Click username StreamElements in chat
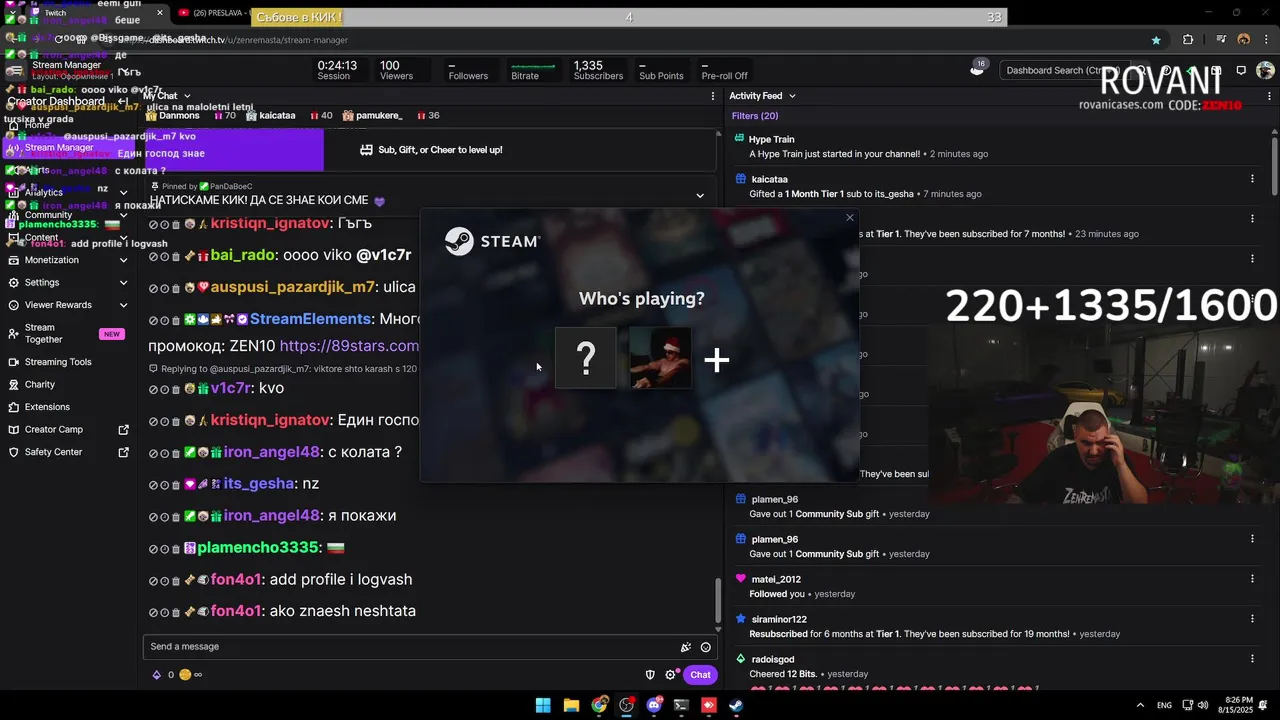Screen dimensions: 1280x720 tap(311, 319)
